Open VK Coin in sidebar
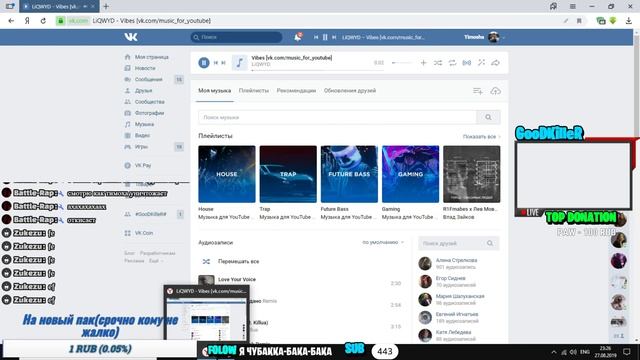Image resolution: width=640 pixels, height=360 pixels. point(139,233)
